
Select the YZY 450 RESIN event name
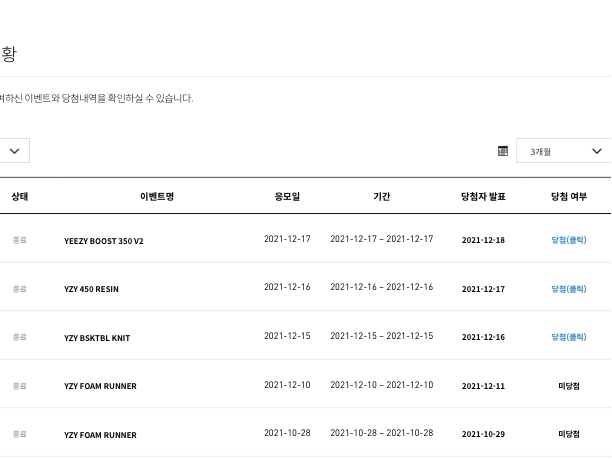click(91, 289)
